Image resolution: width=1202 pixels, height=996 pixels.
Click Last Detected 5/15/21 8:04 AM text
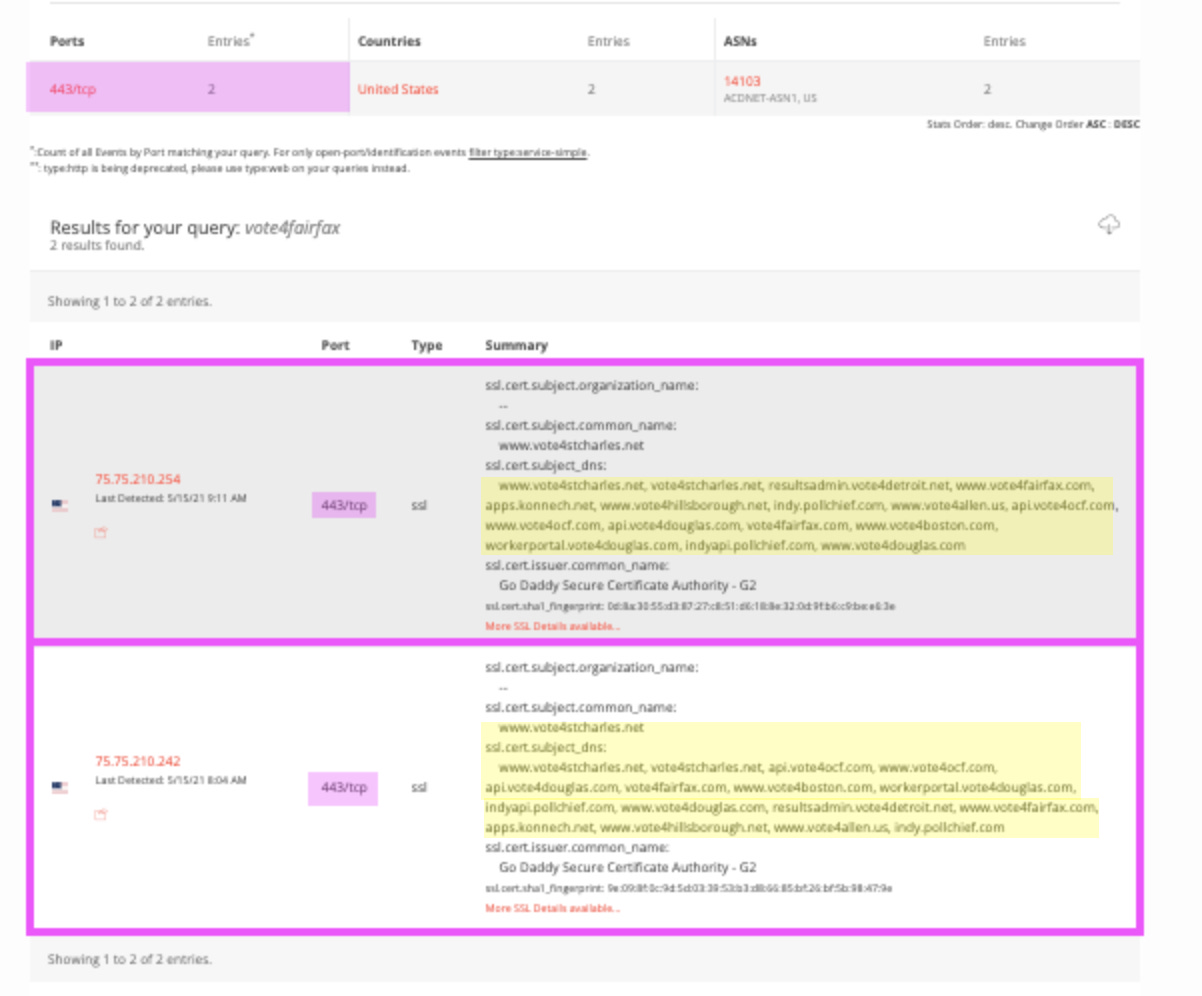point(171,780)
